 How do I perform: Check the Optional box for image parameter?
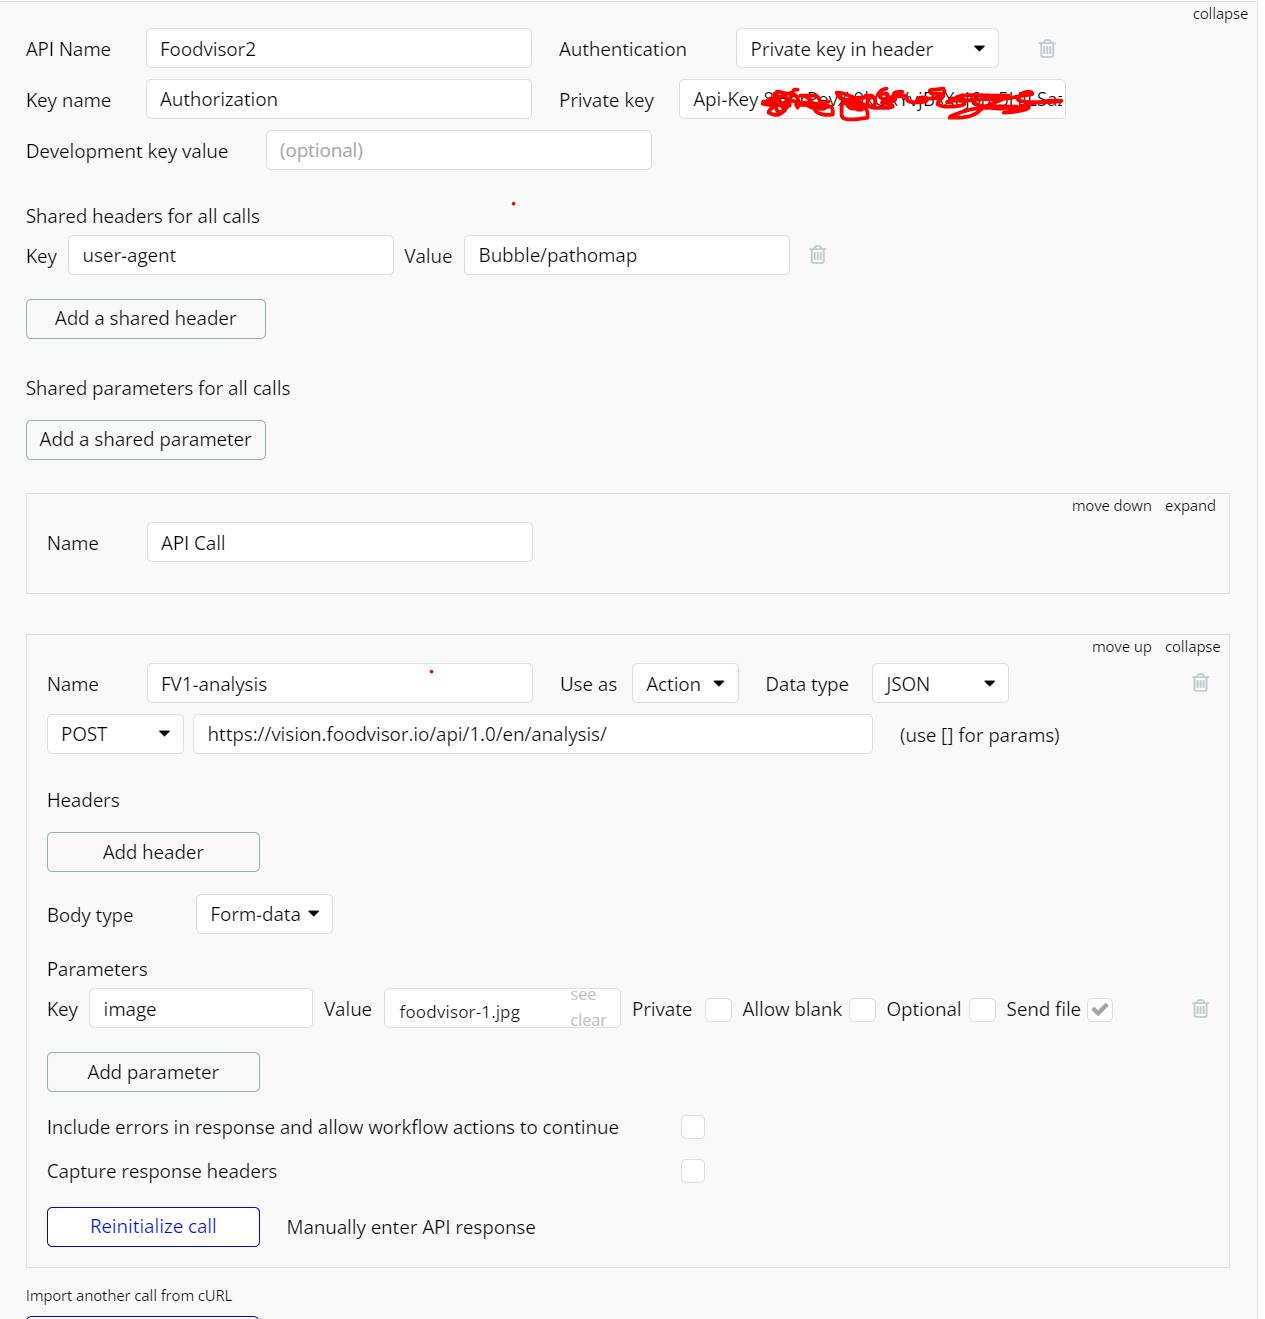point(982,1010)
